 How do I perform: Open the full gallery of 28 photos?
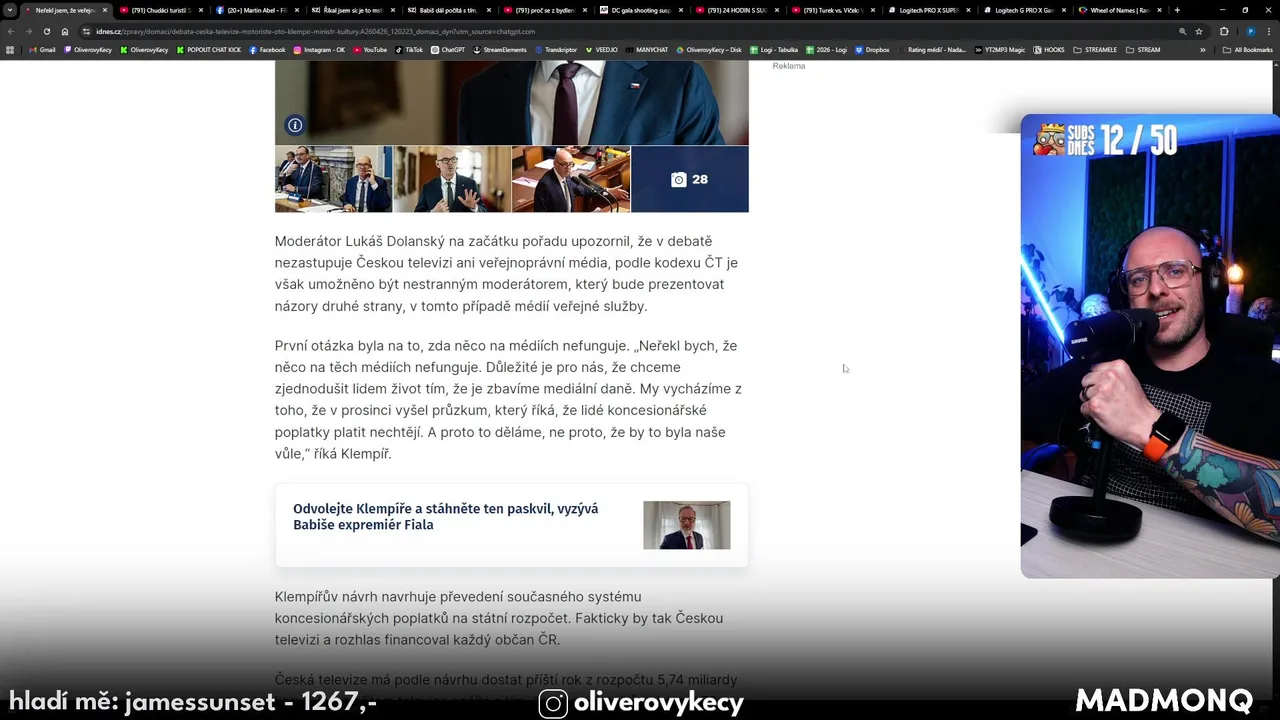[690, 179]
